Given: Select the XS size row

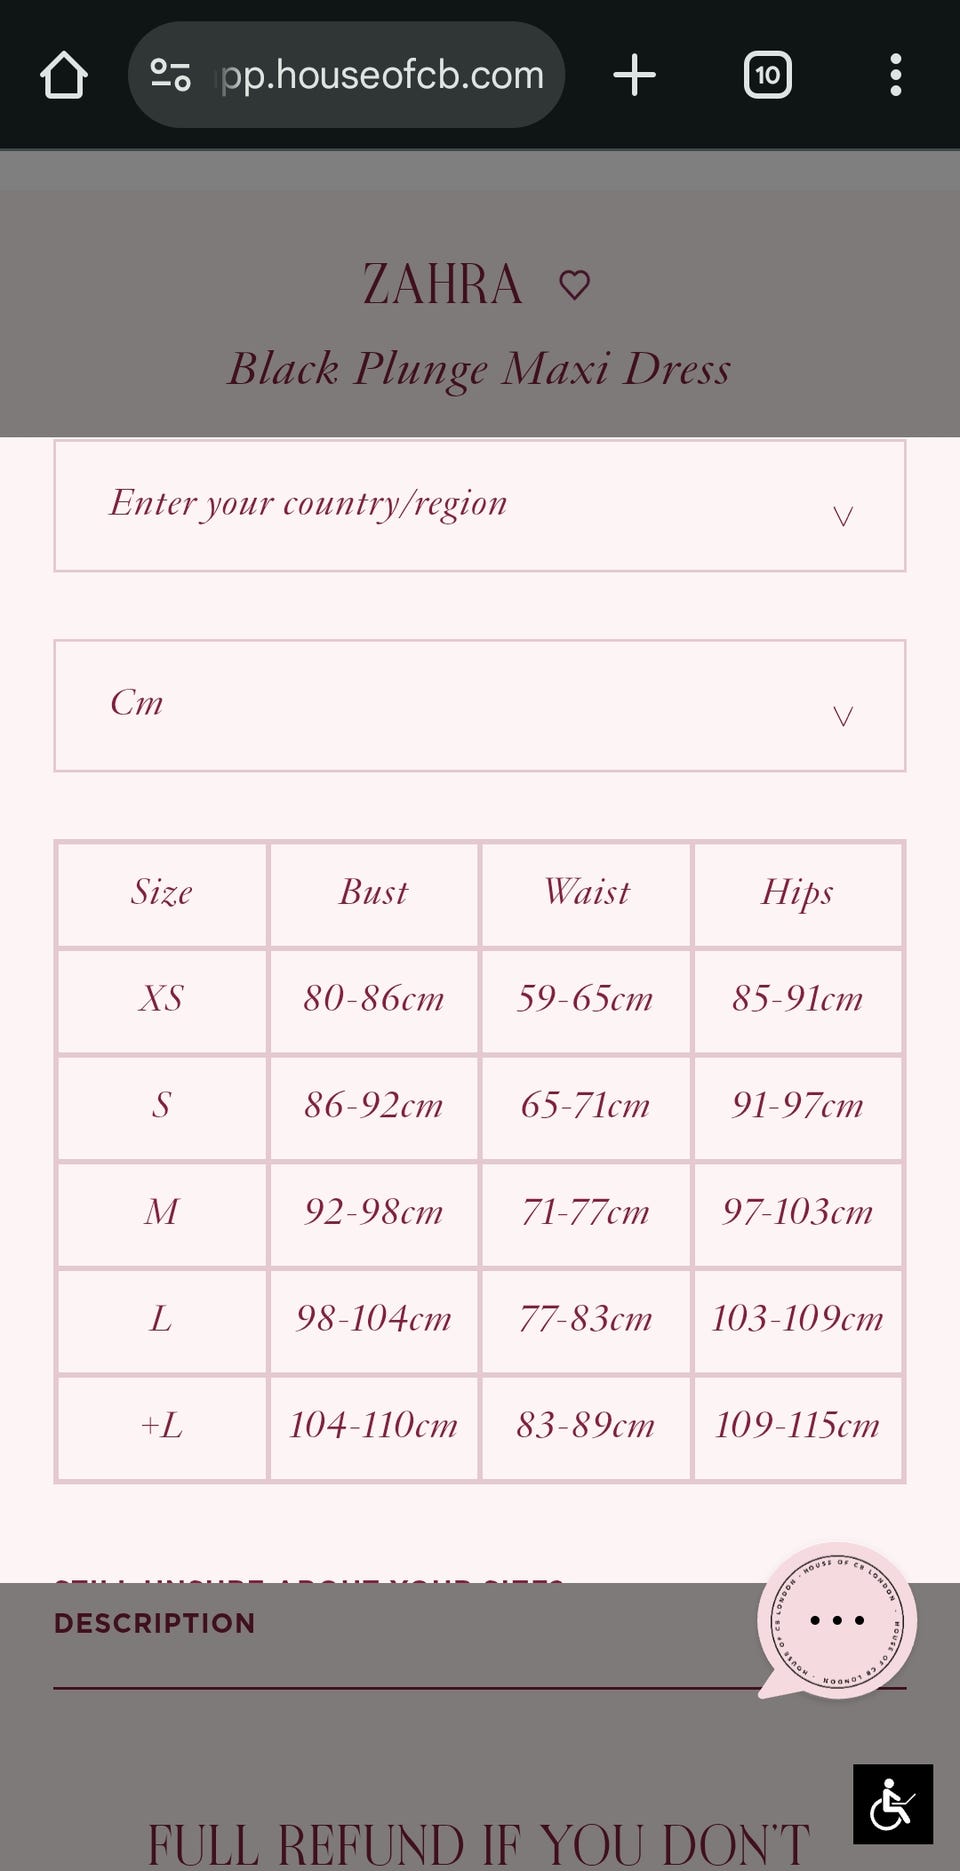Looking at the screenshot, I should [161, 998].
